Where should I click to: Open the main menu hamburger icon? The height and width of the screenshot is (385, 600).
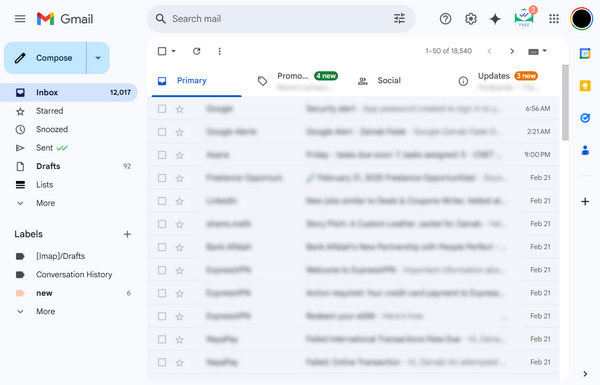point(20,19)
